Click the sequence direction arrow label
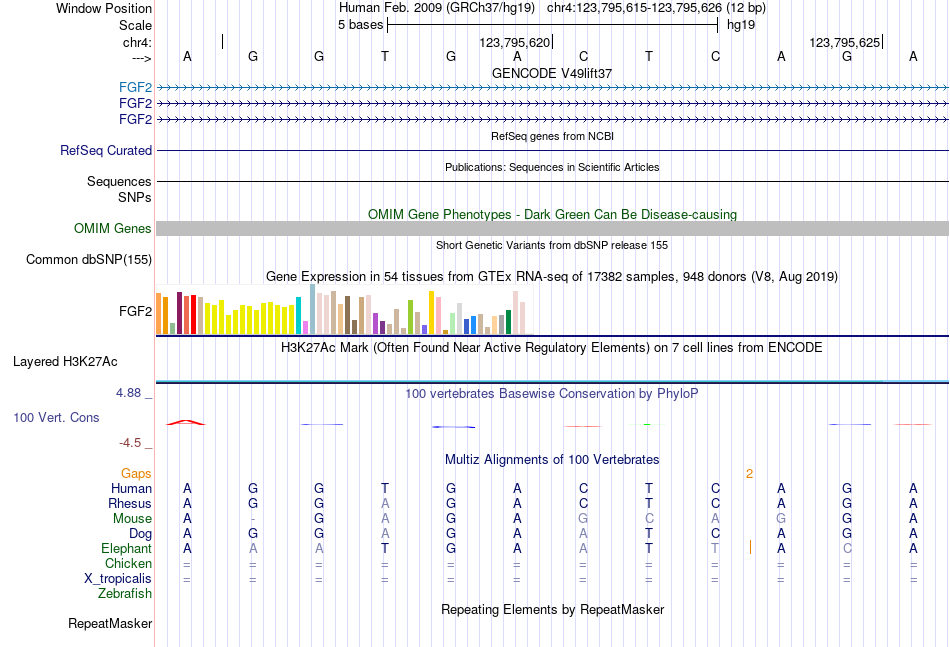Screen dimensions: 950x647 coord(141,58)
